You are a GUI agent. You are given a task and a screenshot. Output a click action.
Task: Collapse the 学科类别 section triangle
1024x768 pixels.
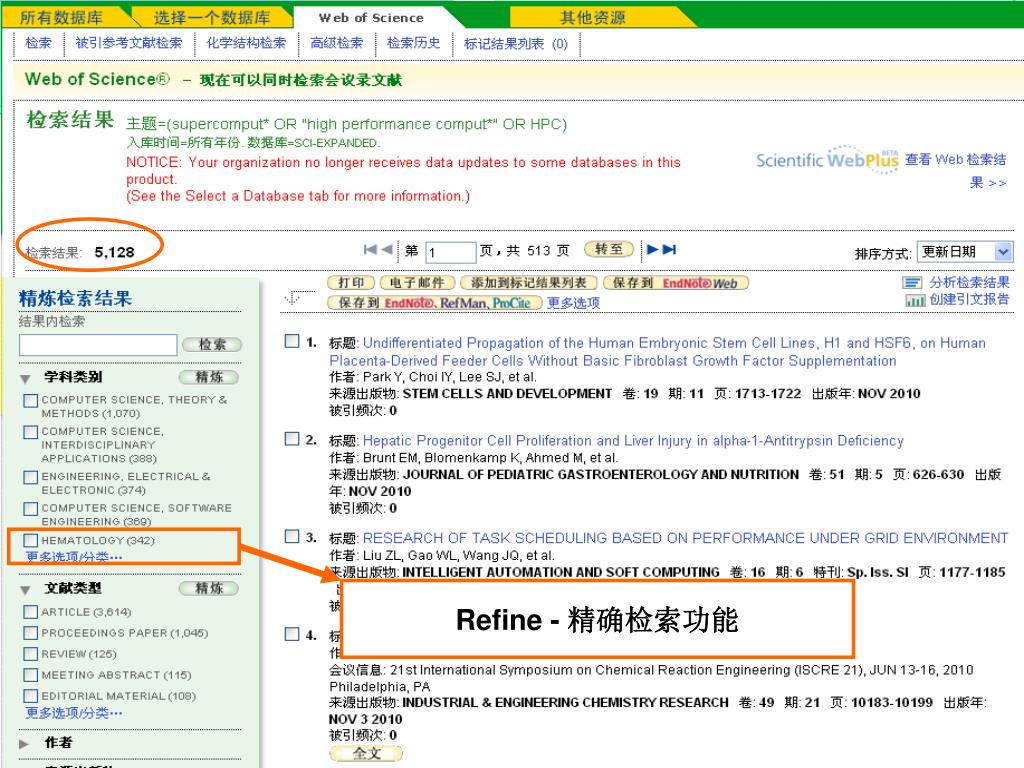(25, 379)
